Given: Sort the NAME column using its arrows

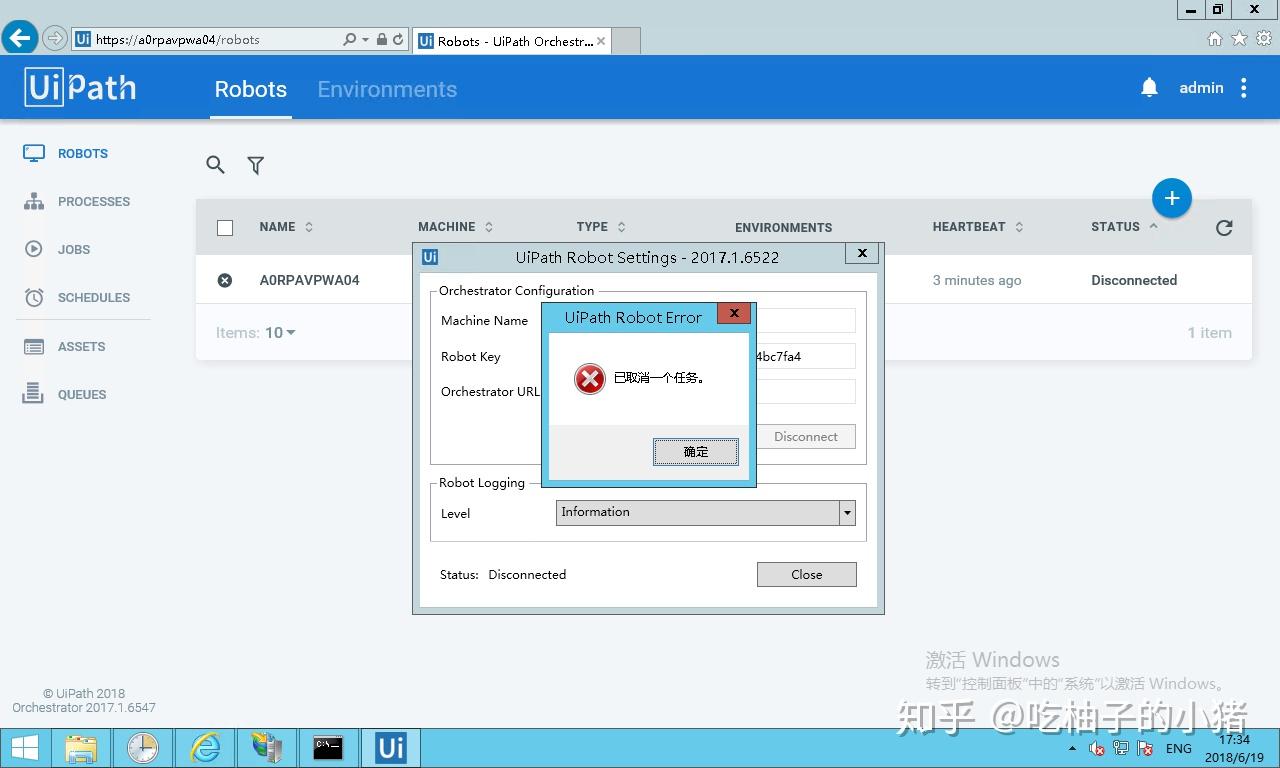Looking at the screenshot, I should tap(308, 227).
